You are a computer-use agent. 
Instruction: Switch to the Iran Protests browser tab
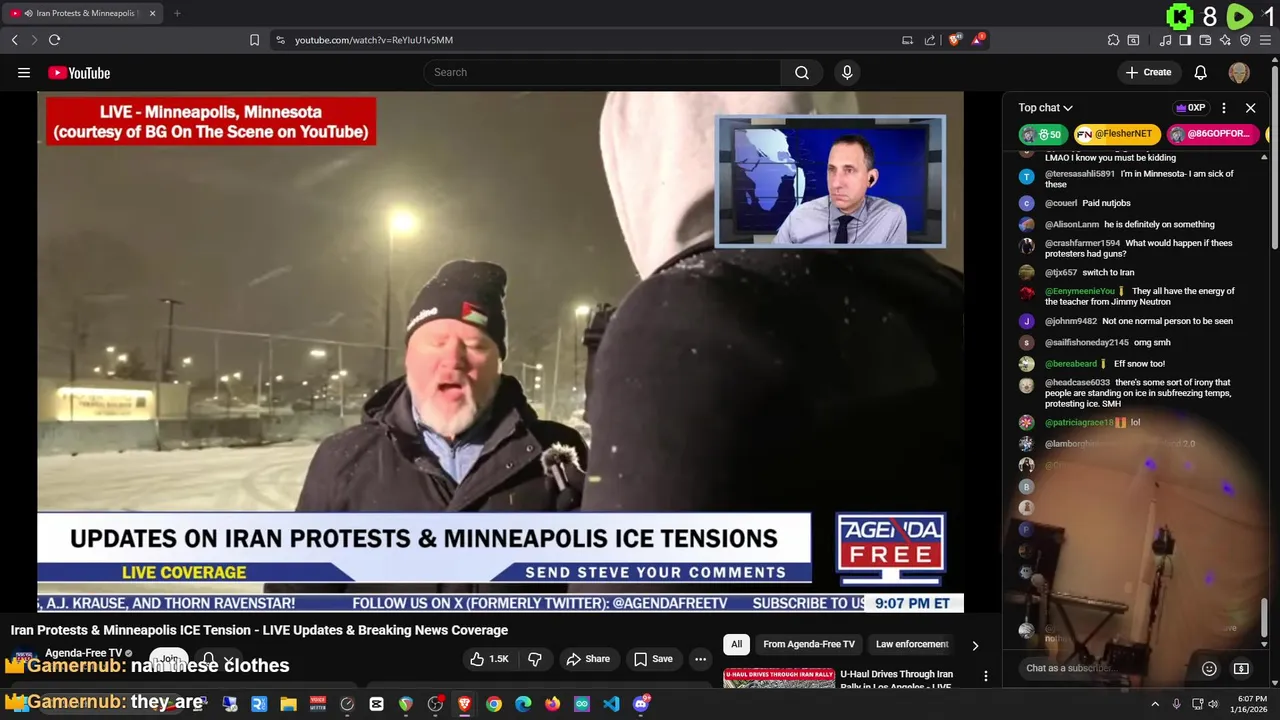click(84, 13)
